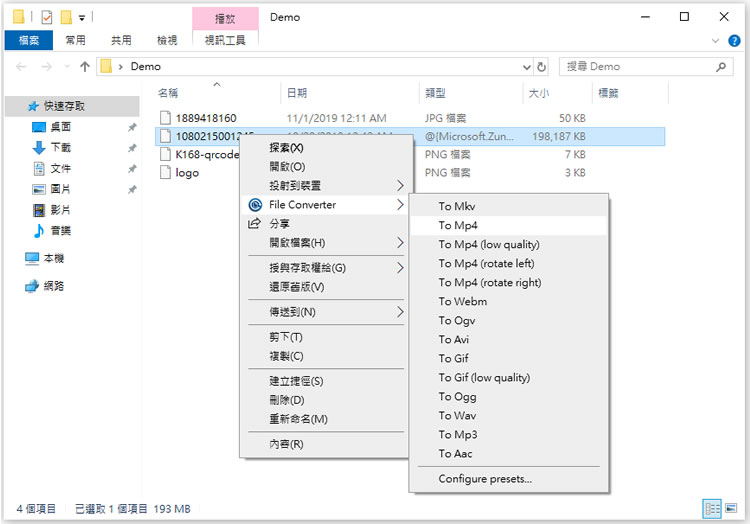The image size is (750, 524).
Task: Open 影片 folder in sidebar
Action: (61, 210)
